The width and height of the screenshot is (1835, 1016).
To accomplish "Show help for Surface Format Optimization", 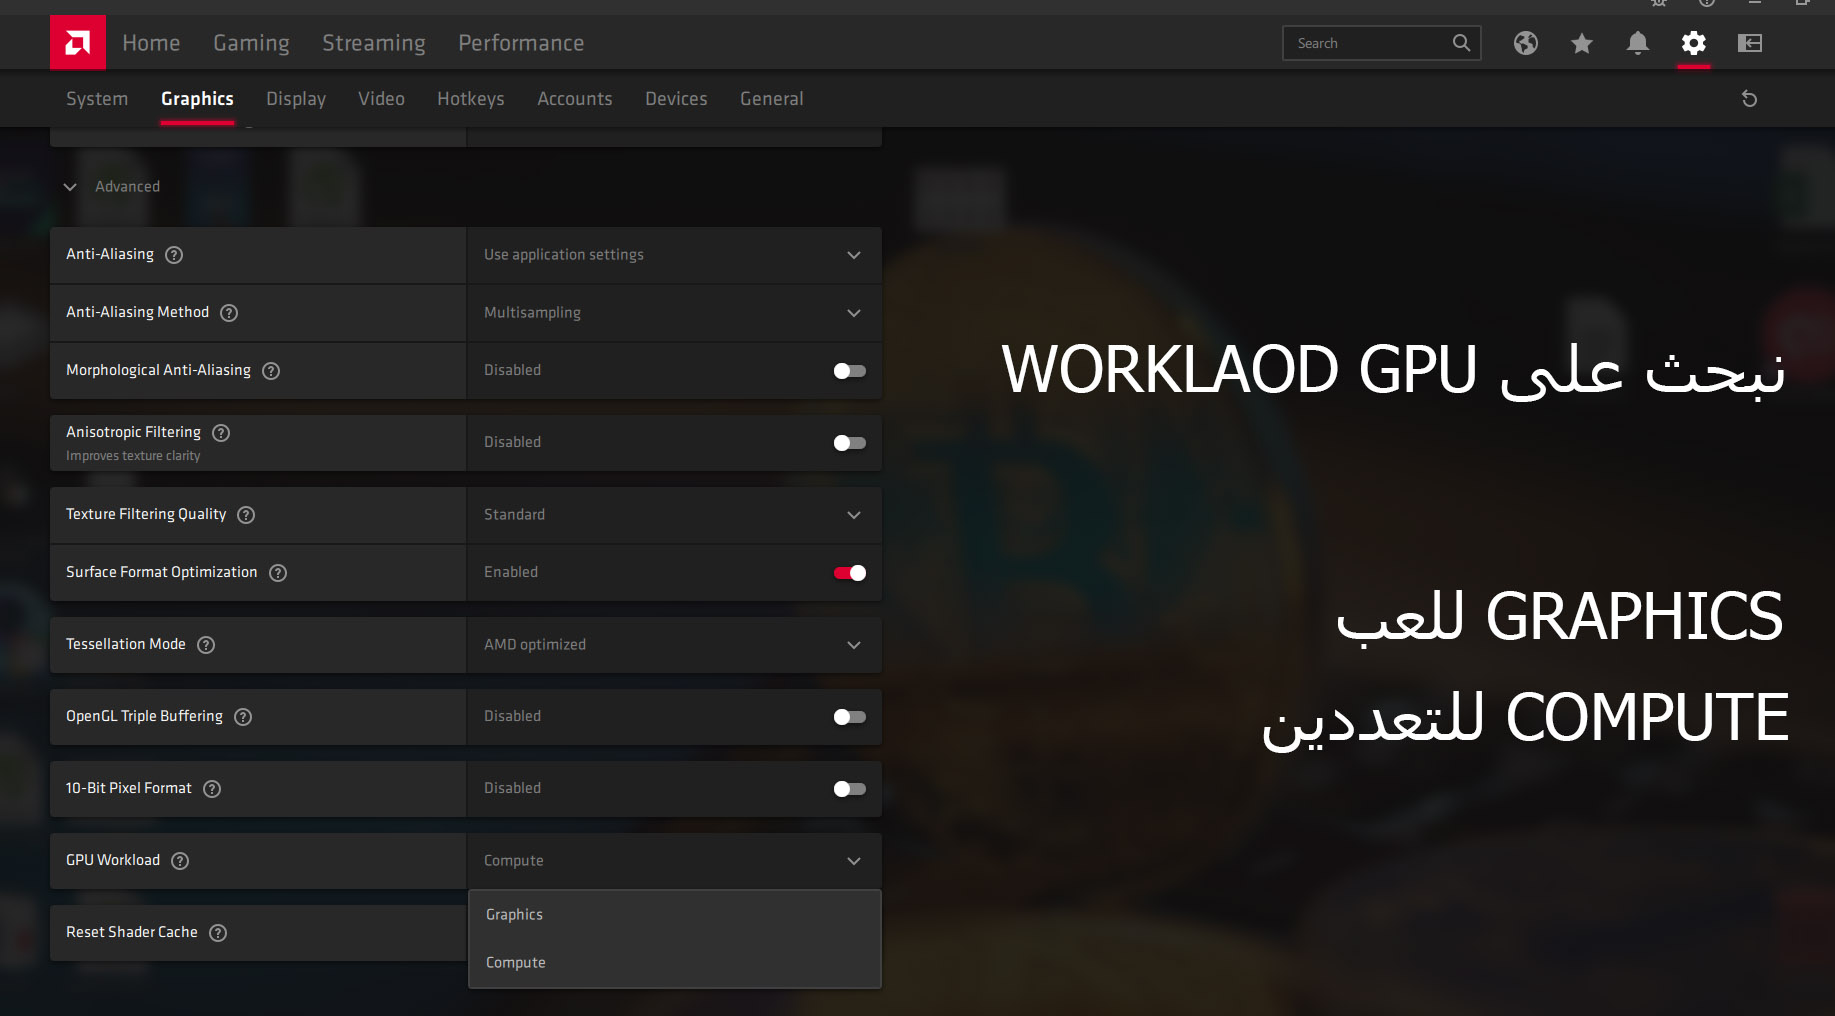I will pyautogui.click(x=278, y=573).
